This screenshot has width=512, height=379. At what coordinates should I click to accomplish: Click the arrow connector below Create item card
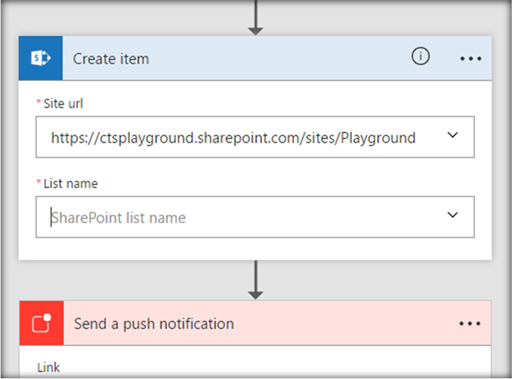tap(256, 280)
